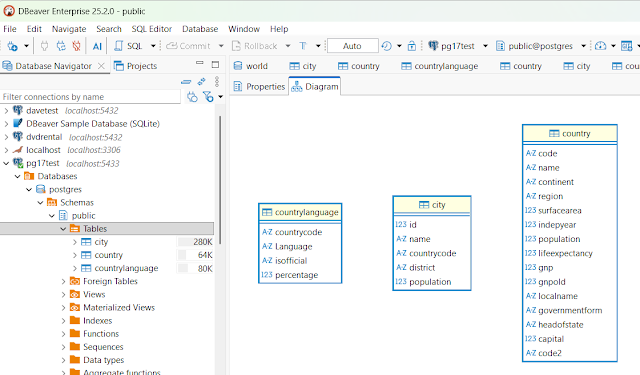Open the Rollback dropdown arrow
This screenshot has width=640, height=375.
288,46
